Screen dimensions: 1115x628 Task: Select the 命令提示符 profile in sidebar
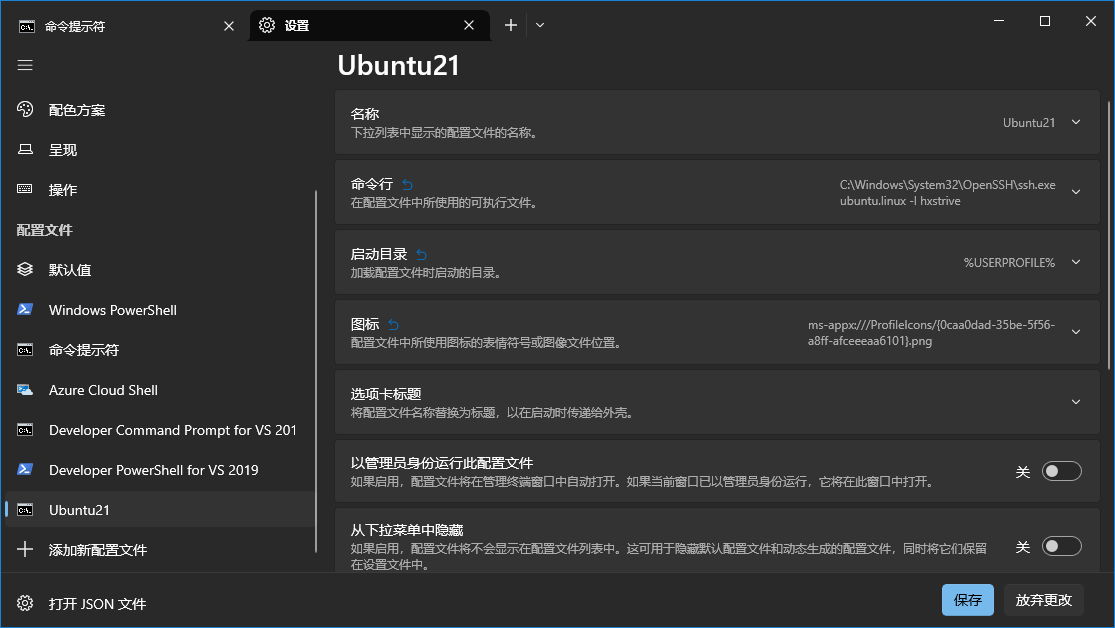pos(161,350)
